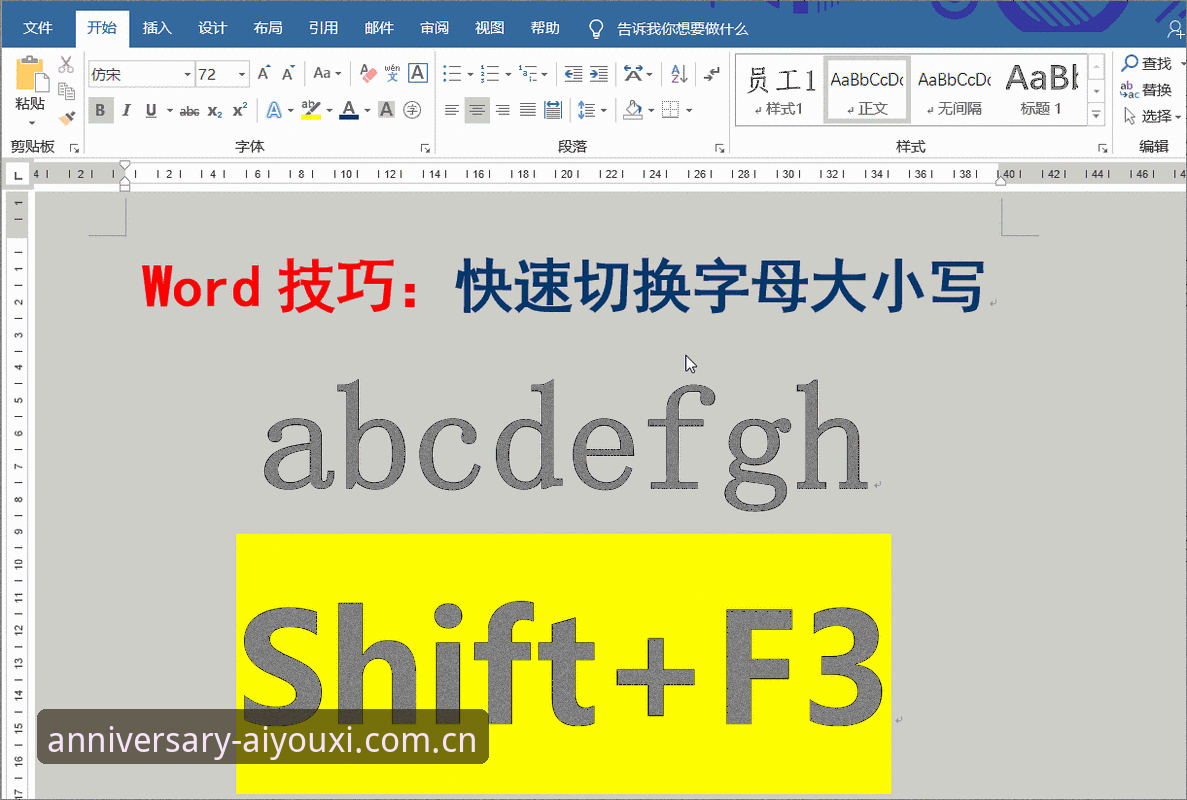Image resolution: width=1187 pixels, height=800 pixels.
Task: Open Font dialog launcher
Action: [x=425, y=148]
